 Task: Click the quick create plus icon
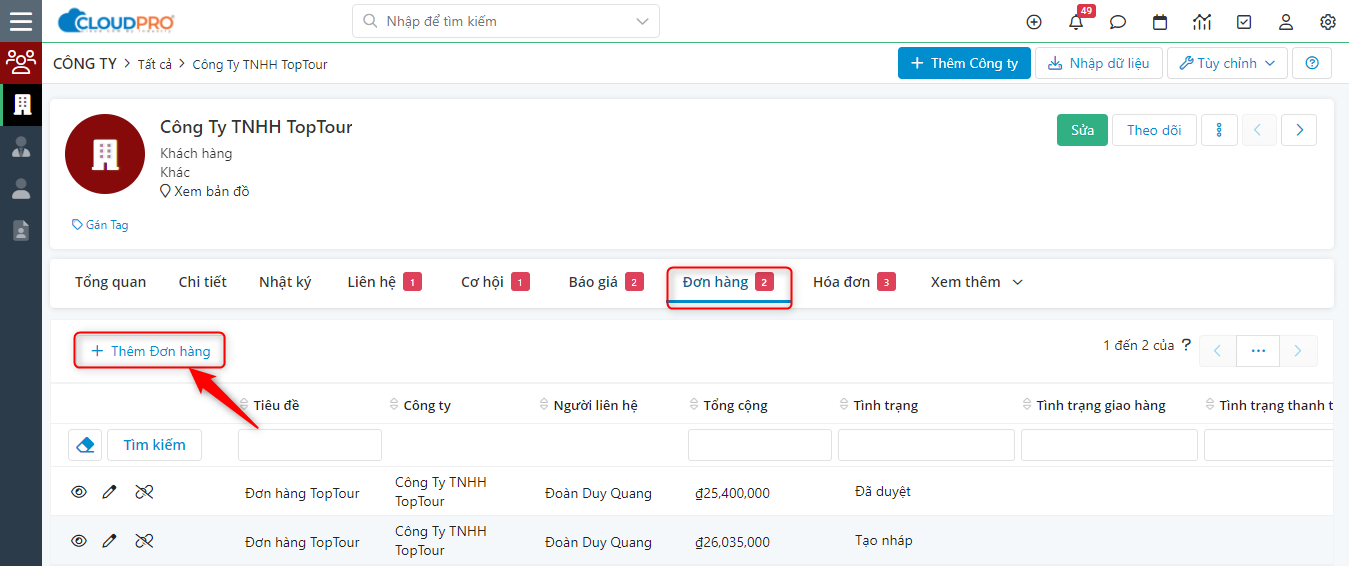point(1034,22)
